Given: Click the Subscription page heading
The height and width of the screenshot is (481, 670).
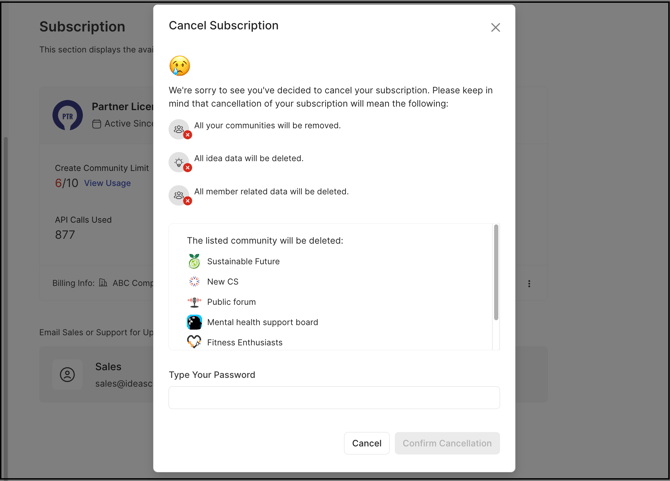Looking at the screenshot, I should tap(82, 26).
